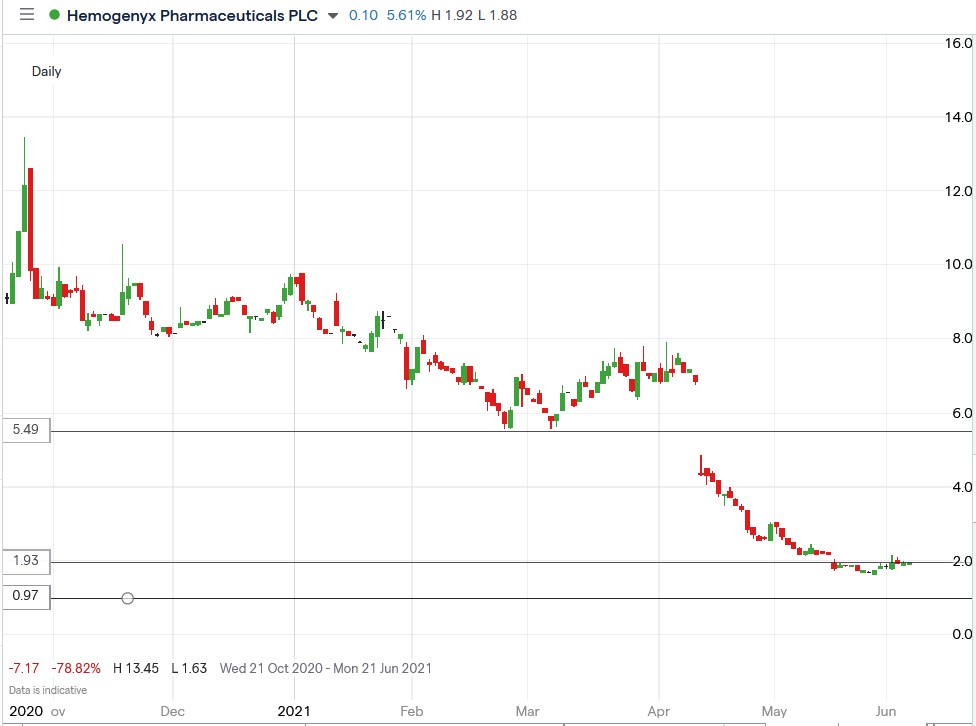Expand the Hemogenyx Pharmaceuticals PLC title

coord(193,15)
